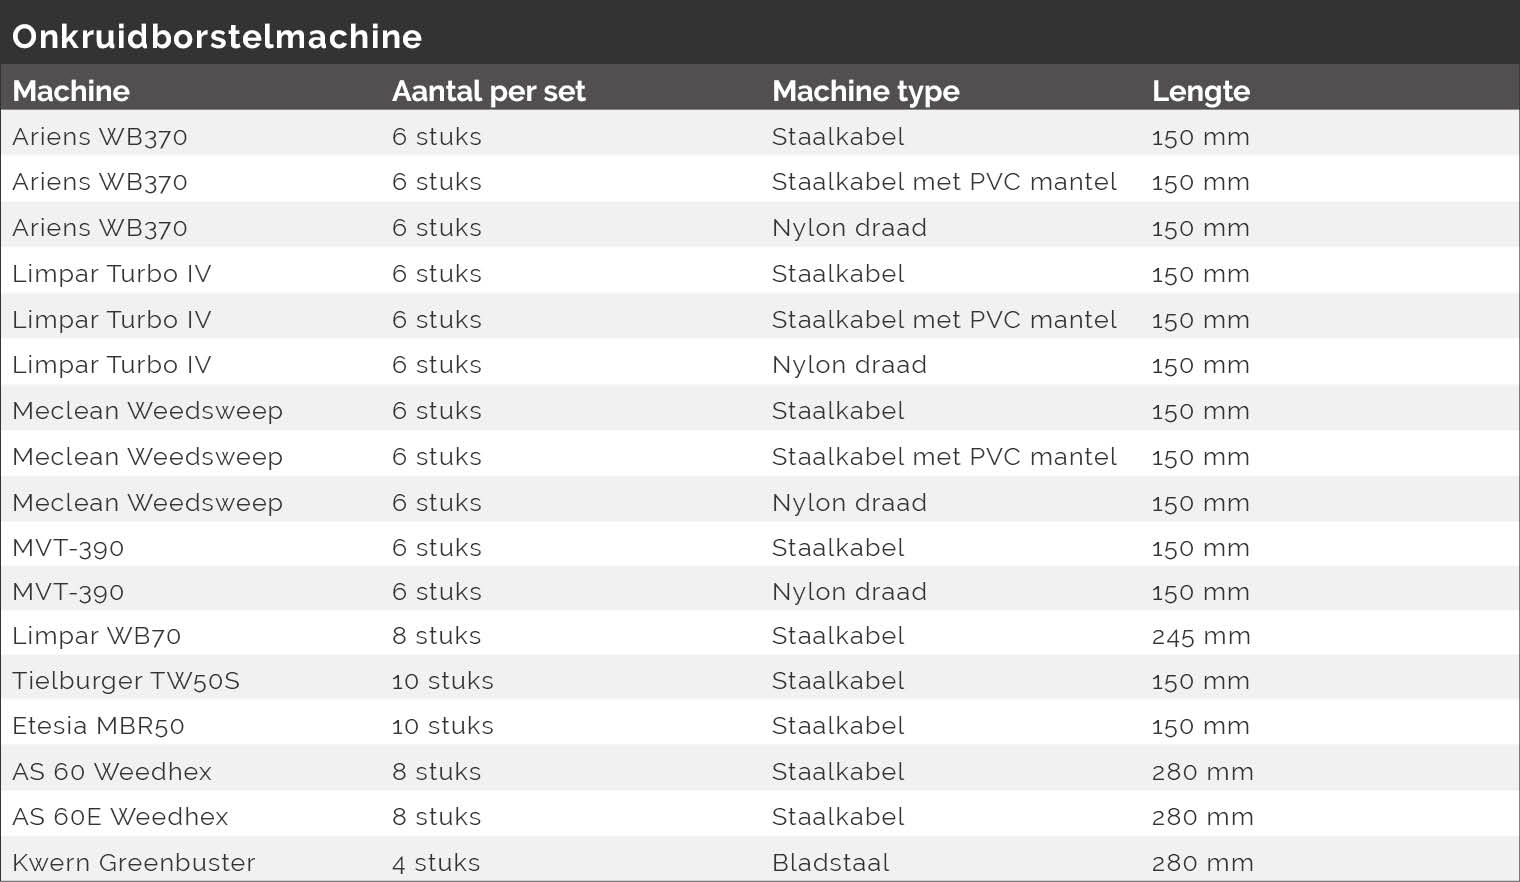The image size is (1520, 882).
Task: Select the Machine column header
Action: (x=71, y=91)
